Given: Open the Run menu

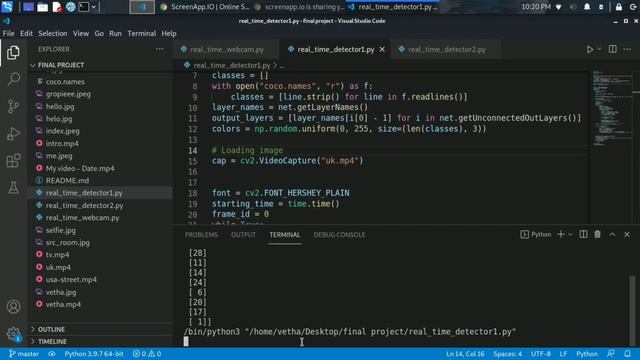Looking at the screenshot, I should (115, 33).
